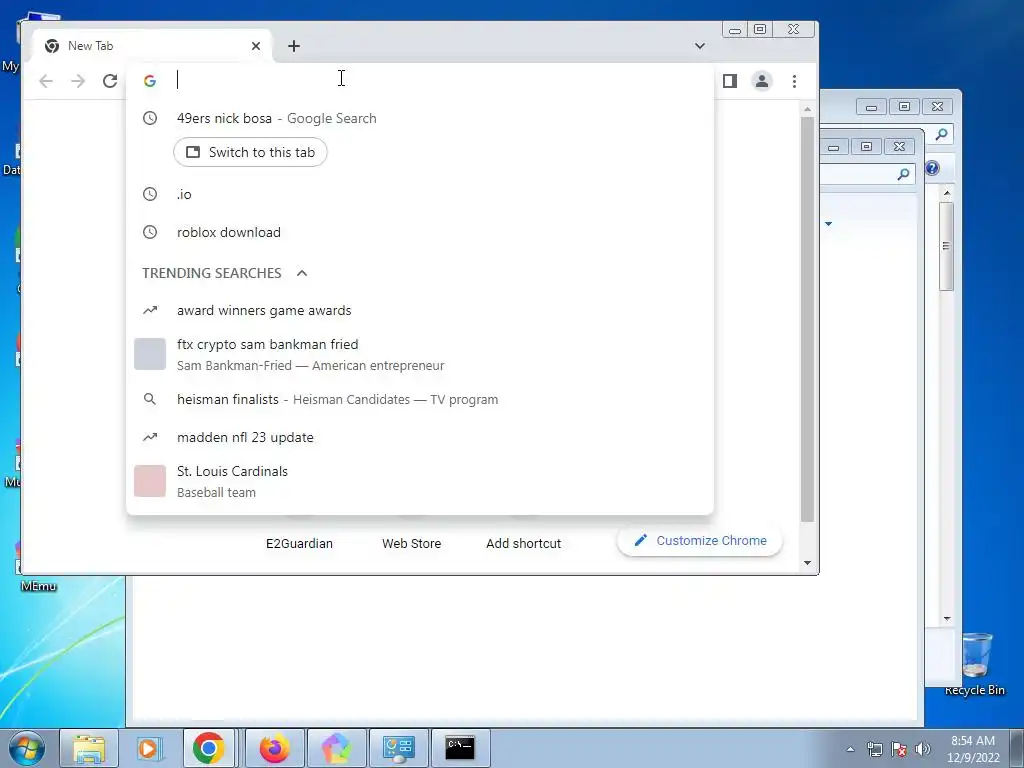Click the scroll down arrow in Chrome
The width and height of the screenshot is (1024, 768).
(808, 563)
